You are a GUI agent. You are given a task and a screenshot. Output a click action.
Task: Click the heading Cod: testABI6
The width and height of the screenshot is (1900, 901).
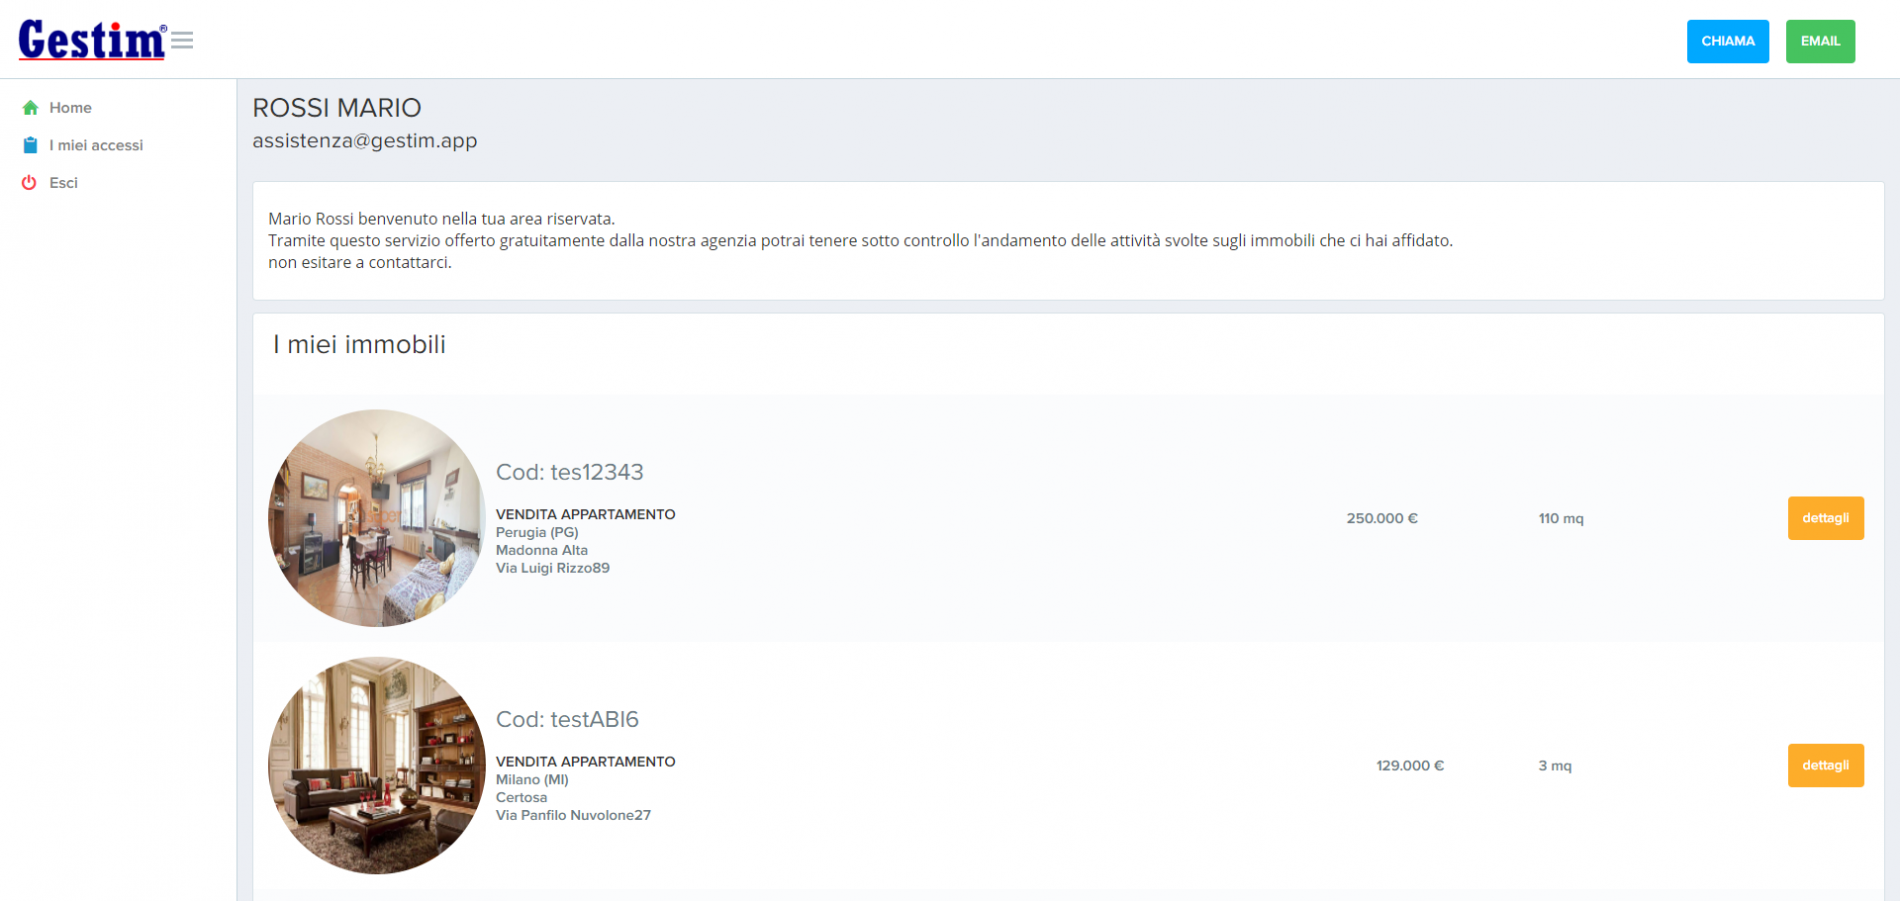click(567, 719)
